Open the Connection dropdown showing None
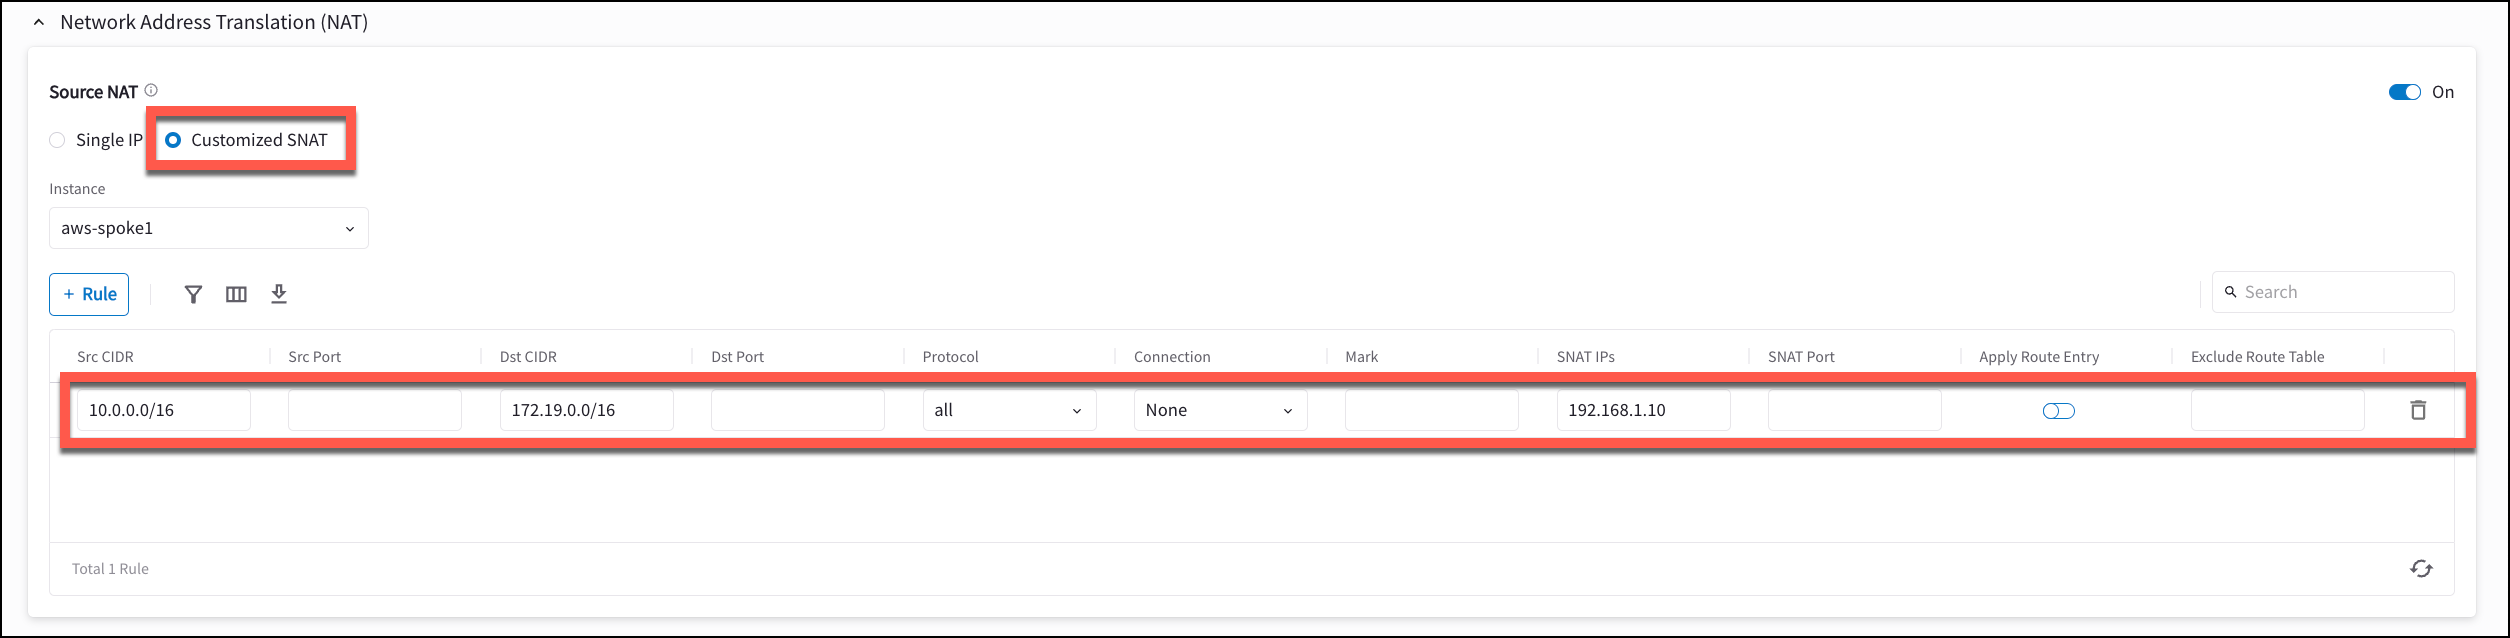 tap(1219, 410)
